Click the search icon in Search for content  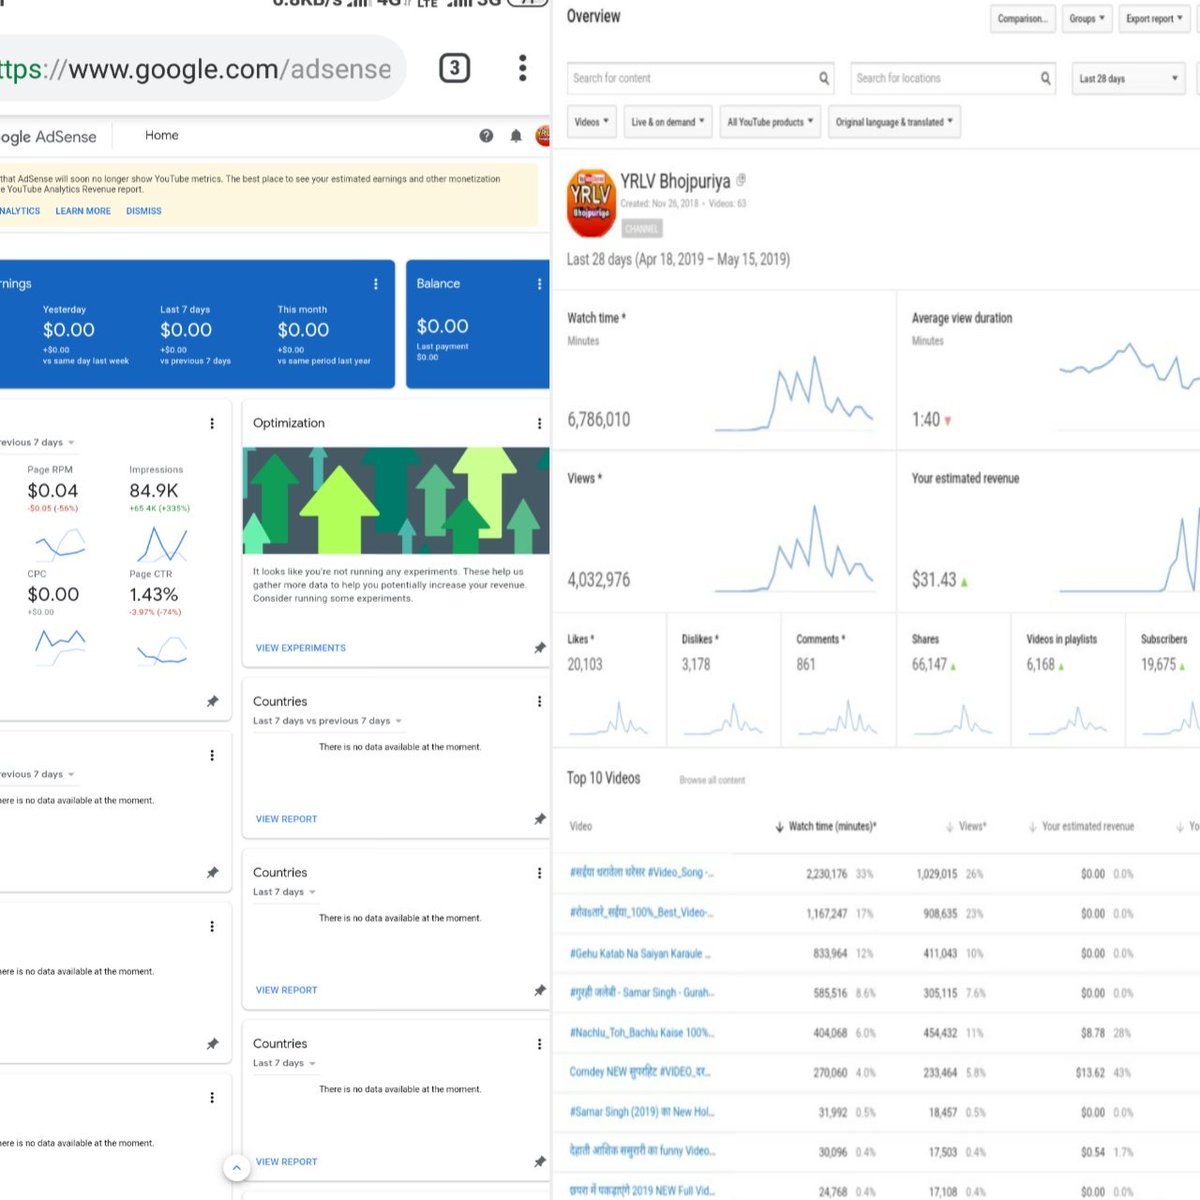point(824,78)
